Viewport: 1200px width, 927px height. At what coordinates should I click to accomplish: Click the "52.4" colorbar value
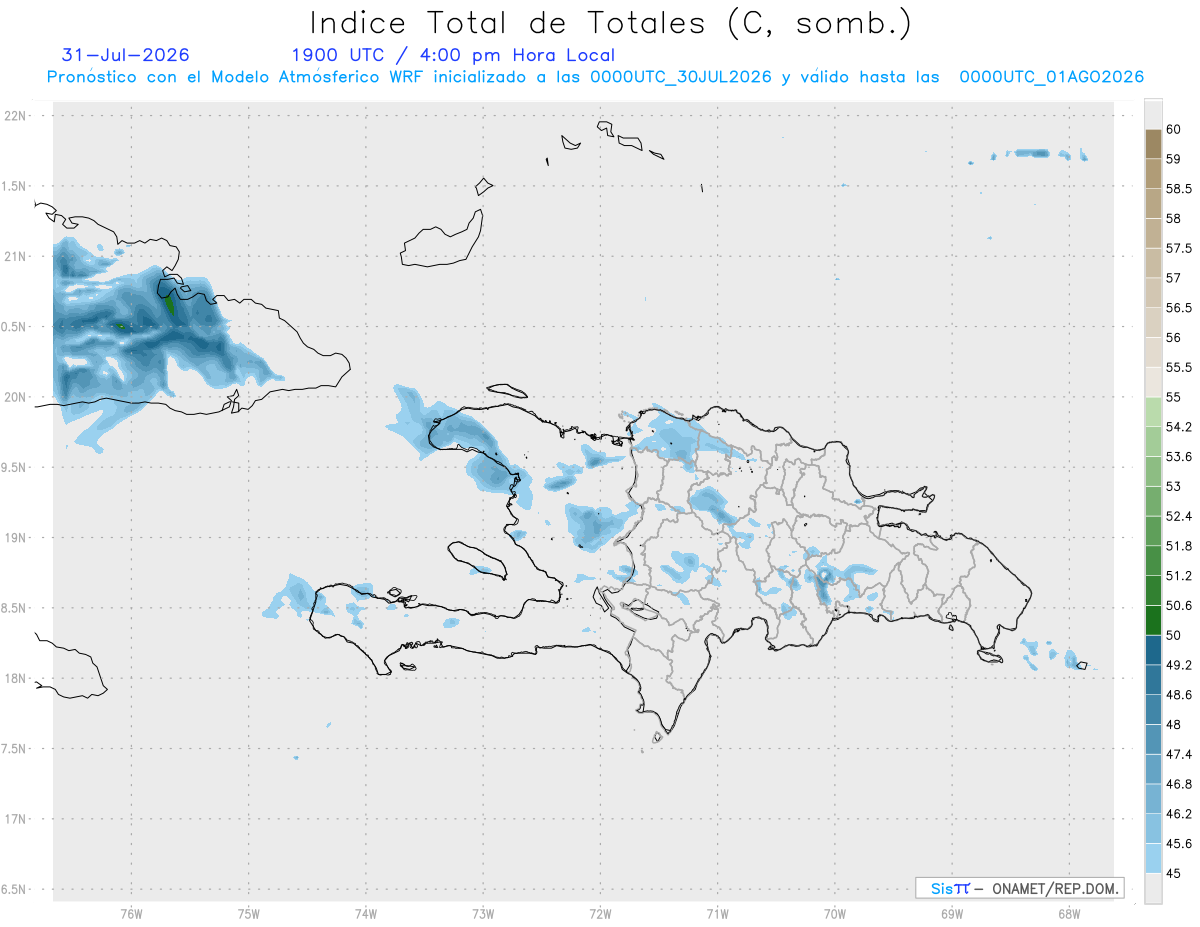(1178, 517)
